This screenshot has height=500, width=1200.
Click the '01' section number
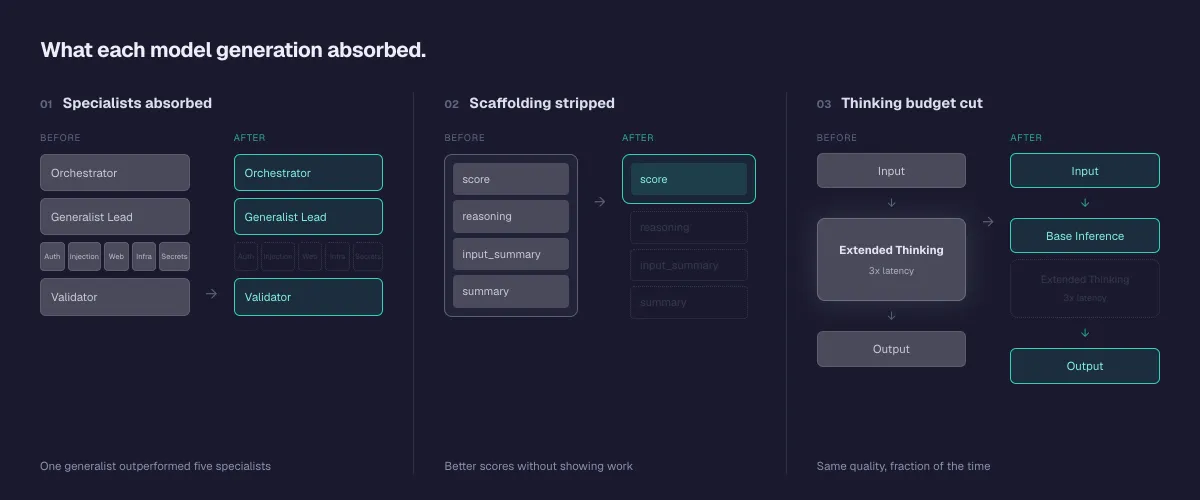46,104
